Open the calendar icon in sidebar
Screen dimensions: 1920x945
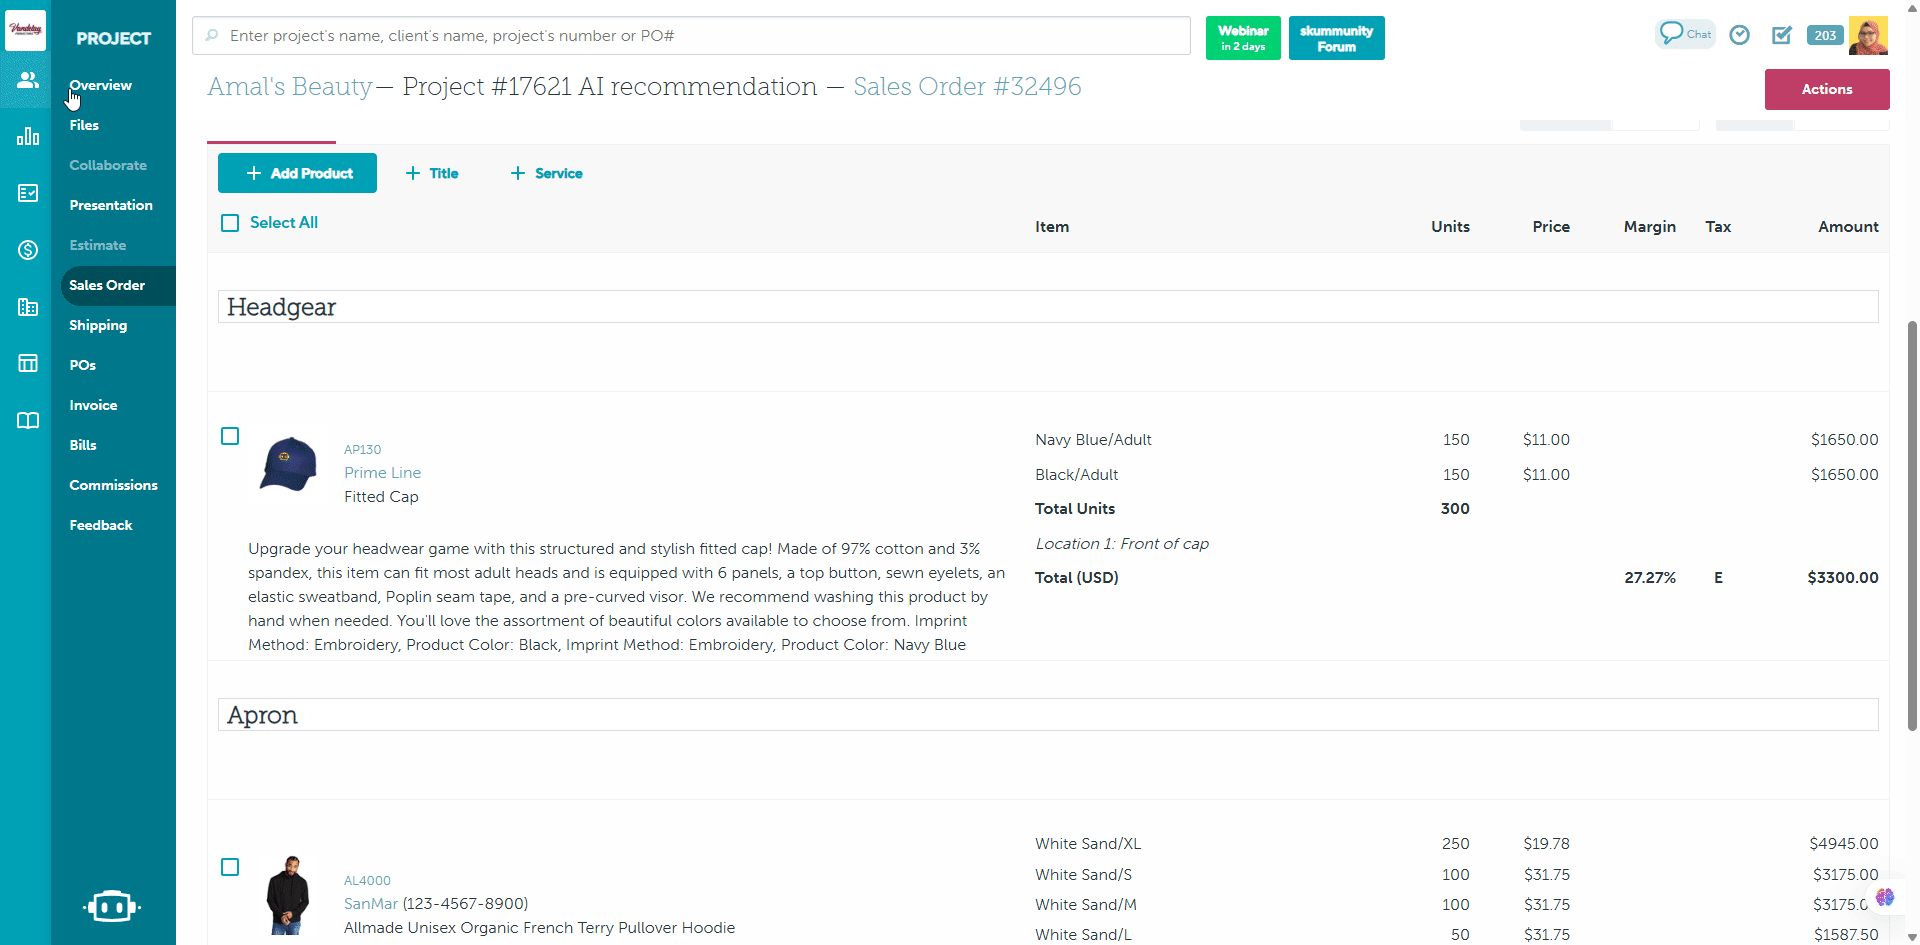tap(27, 363)
